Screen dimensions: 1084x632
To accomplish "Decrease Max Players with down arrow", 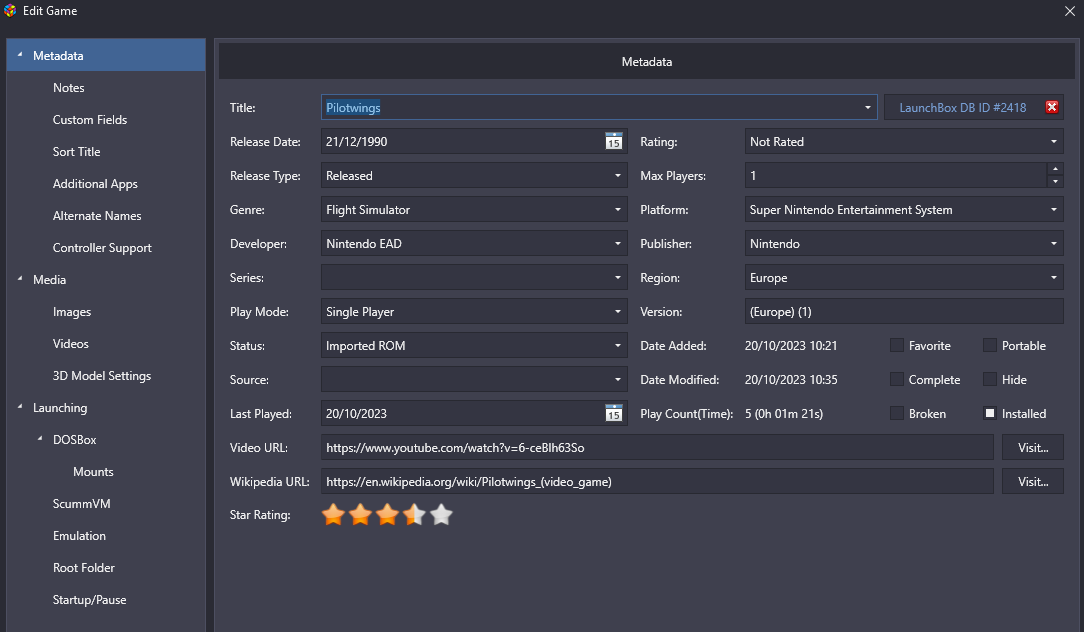I will [x=1055, y=182].
